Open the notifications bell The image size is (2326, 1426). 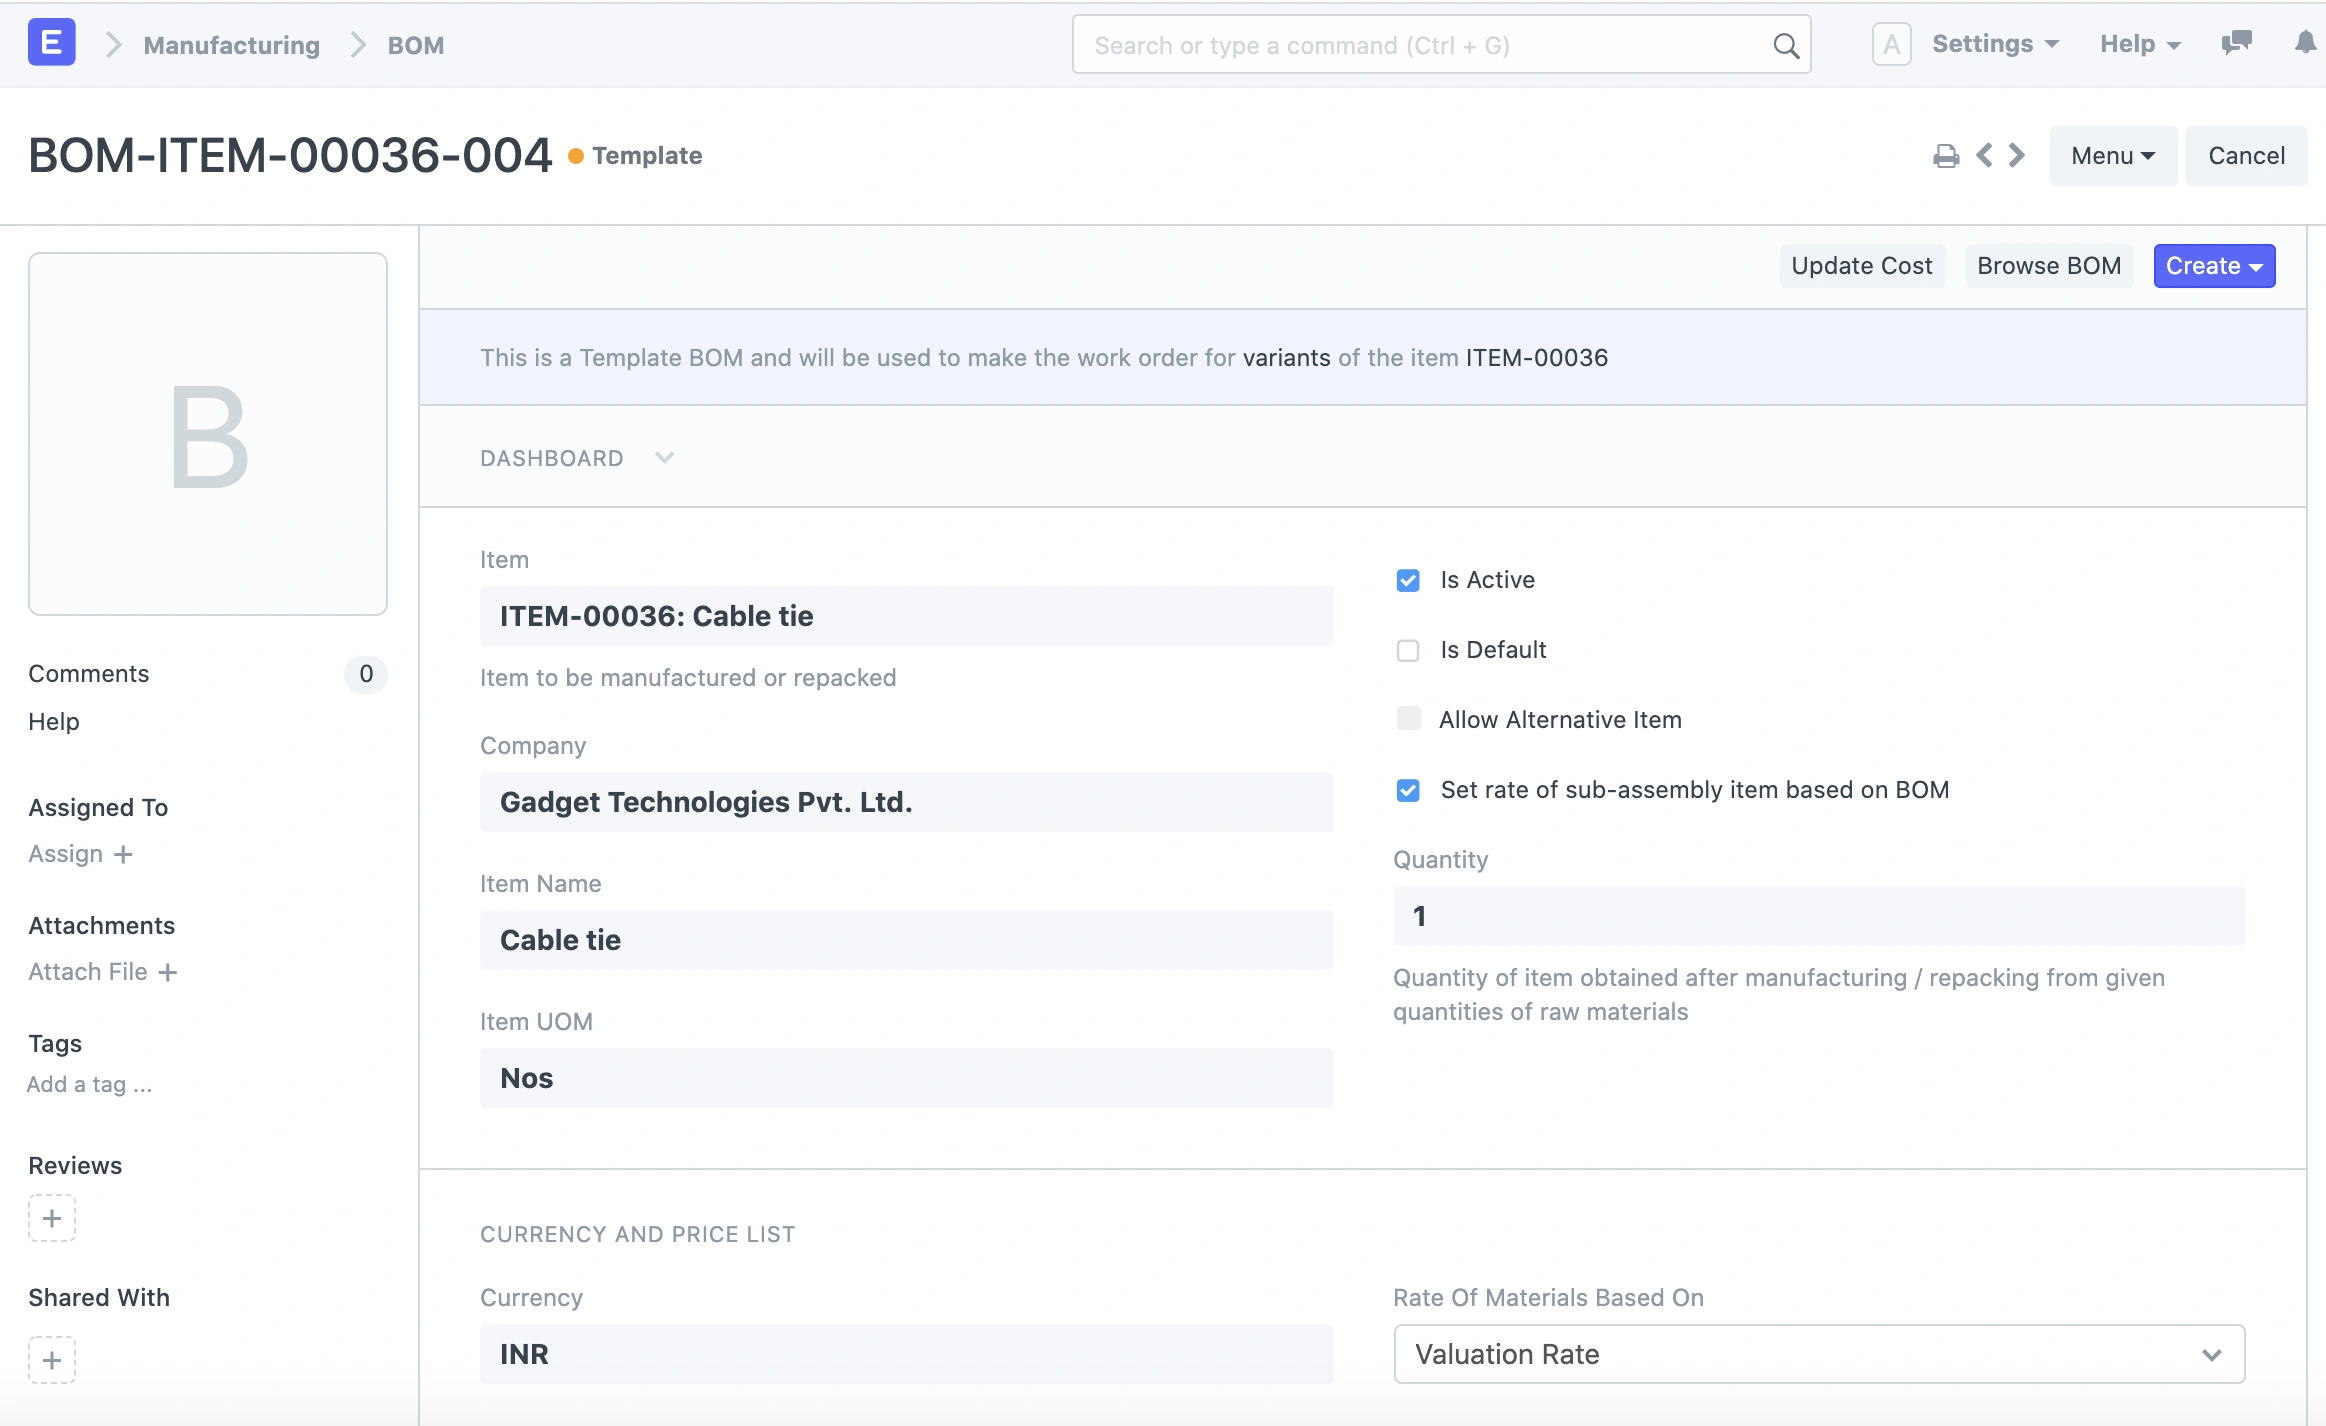point(2305,43)
